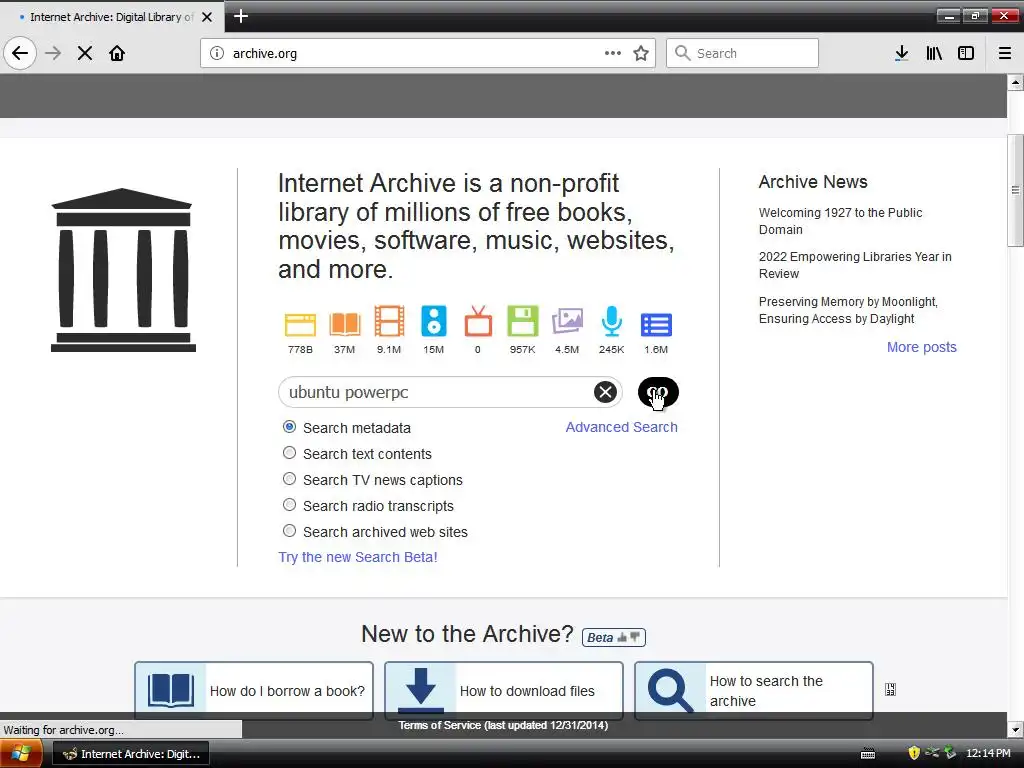Open Welcoming 1927 to the Public Domain post
Screen dimensions: 1024x768
pos(840,221)
